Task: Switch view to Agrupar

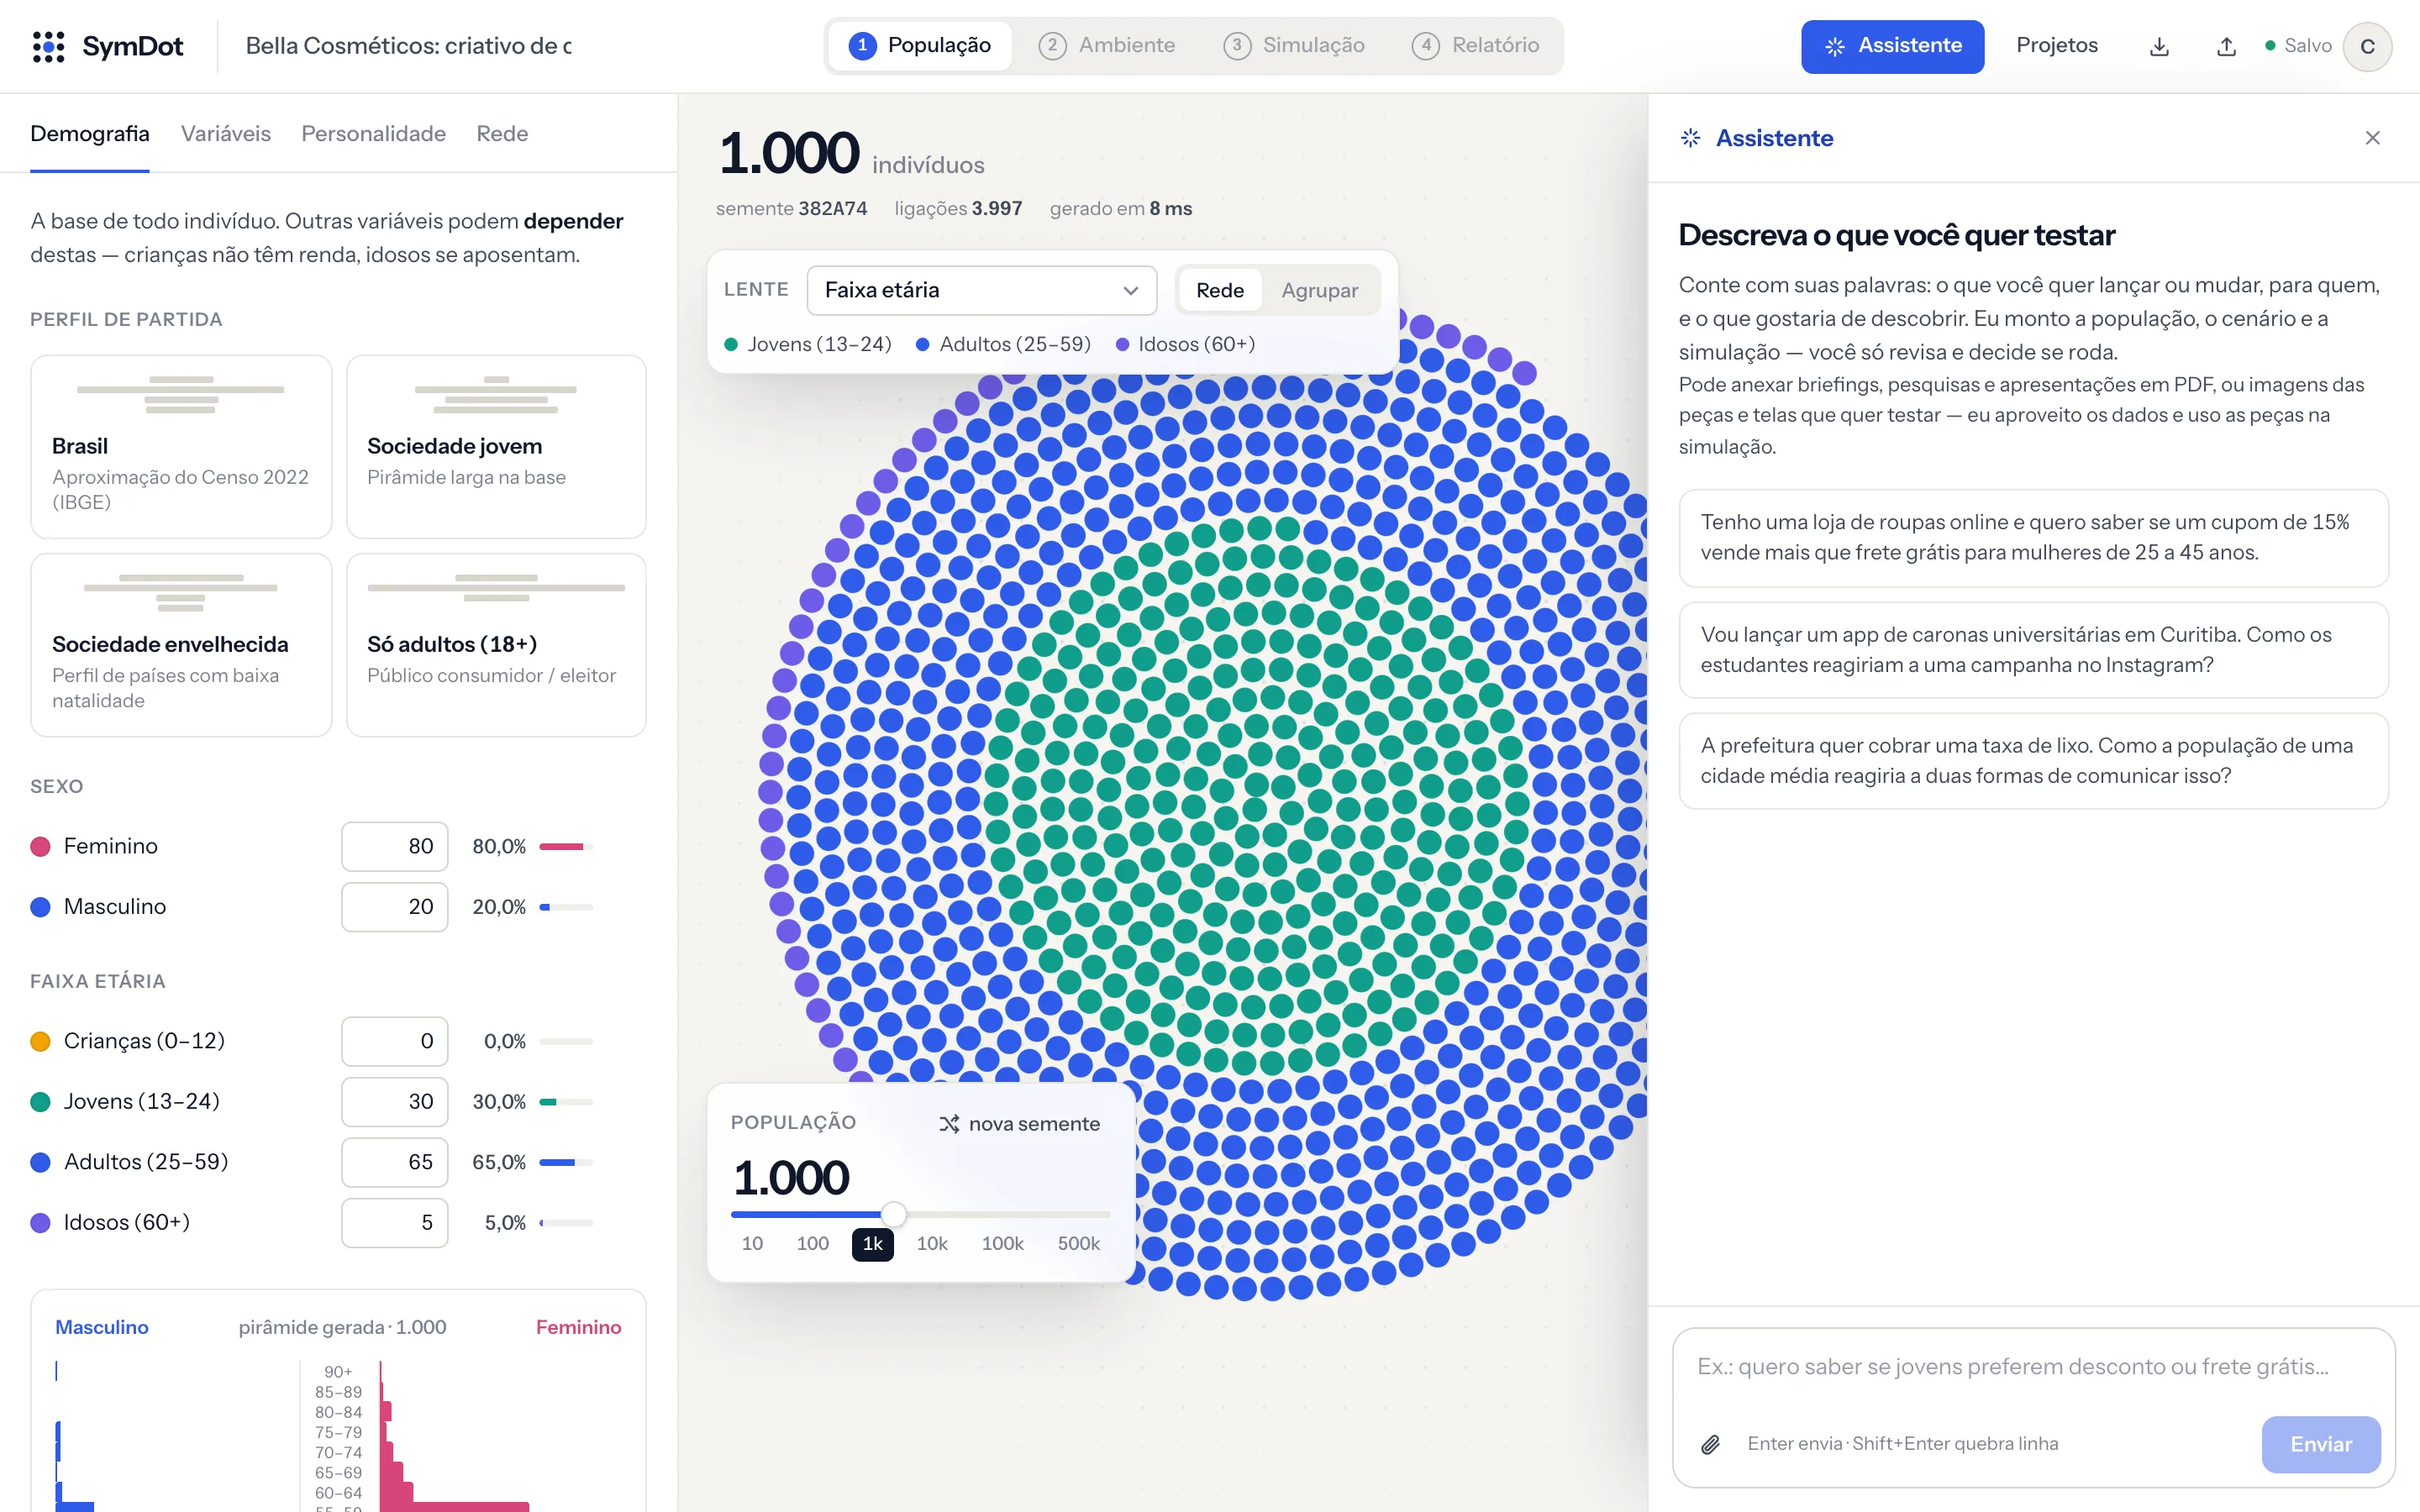Action: coord(1319,290)
